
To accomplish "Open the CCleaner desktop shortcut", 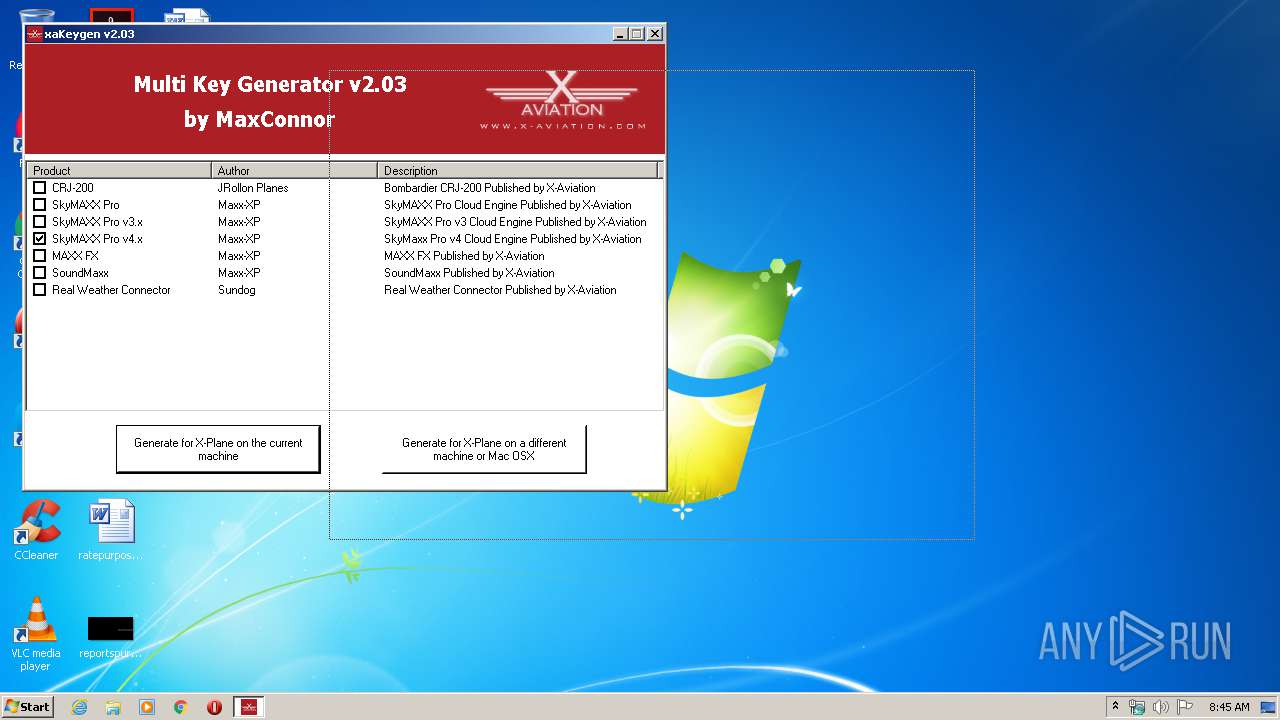I will click(36, 530).
